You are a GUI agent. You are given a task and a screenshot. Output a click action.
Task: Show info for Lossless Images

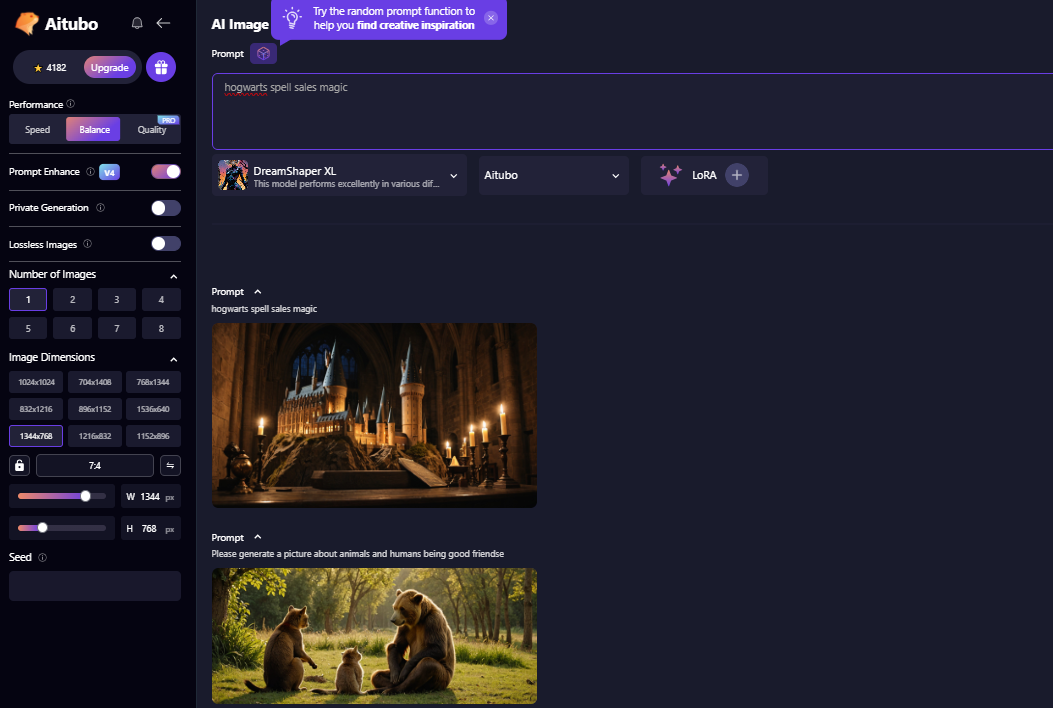pyautogui.click(x=87, y=244)
